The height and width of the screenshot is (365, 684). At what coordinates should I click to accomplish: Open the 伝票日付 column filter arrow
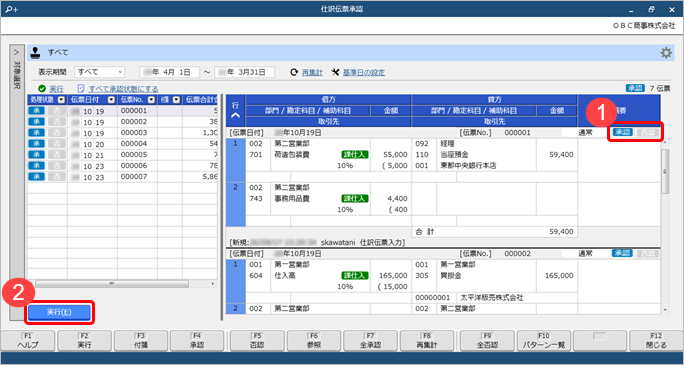coord(112,100)
